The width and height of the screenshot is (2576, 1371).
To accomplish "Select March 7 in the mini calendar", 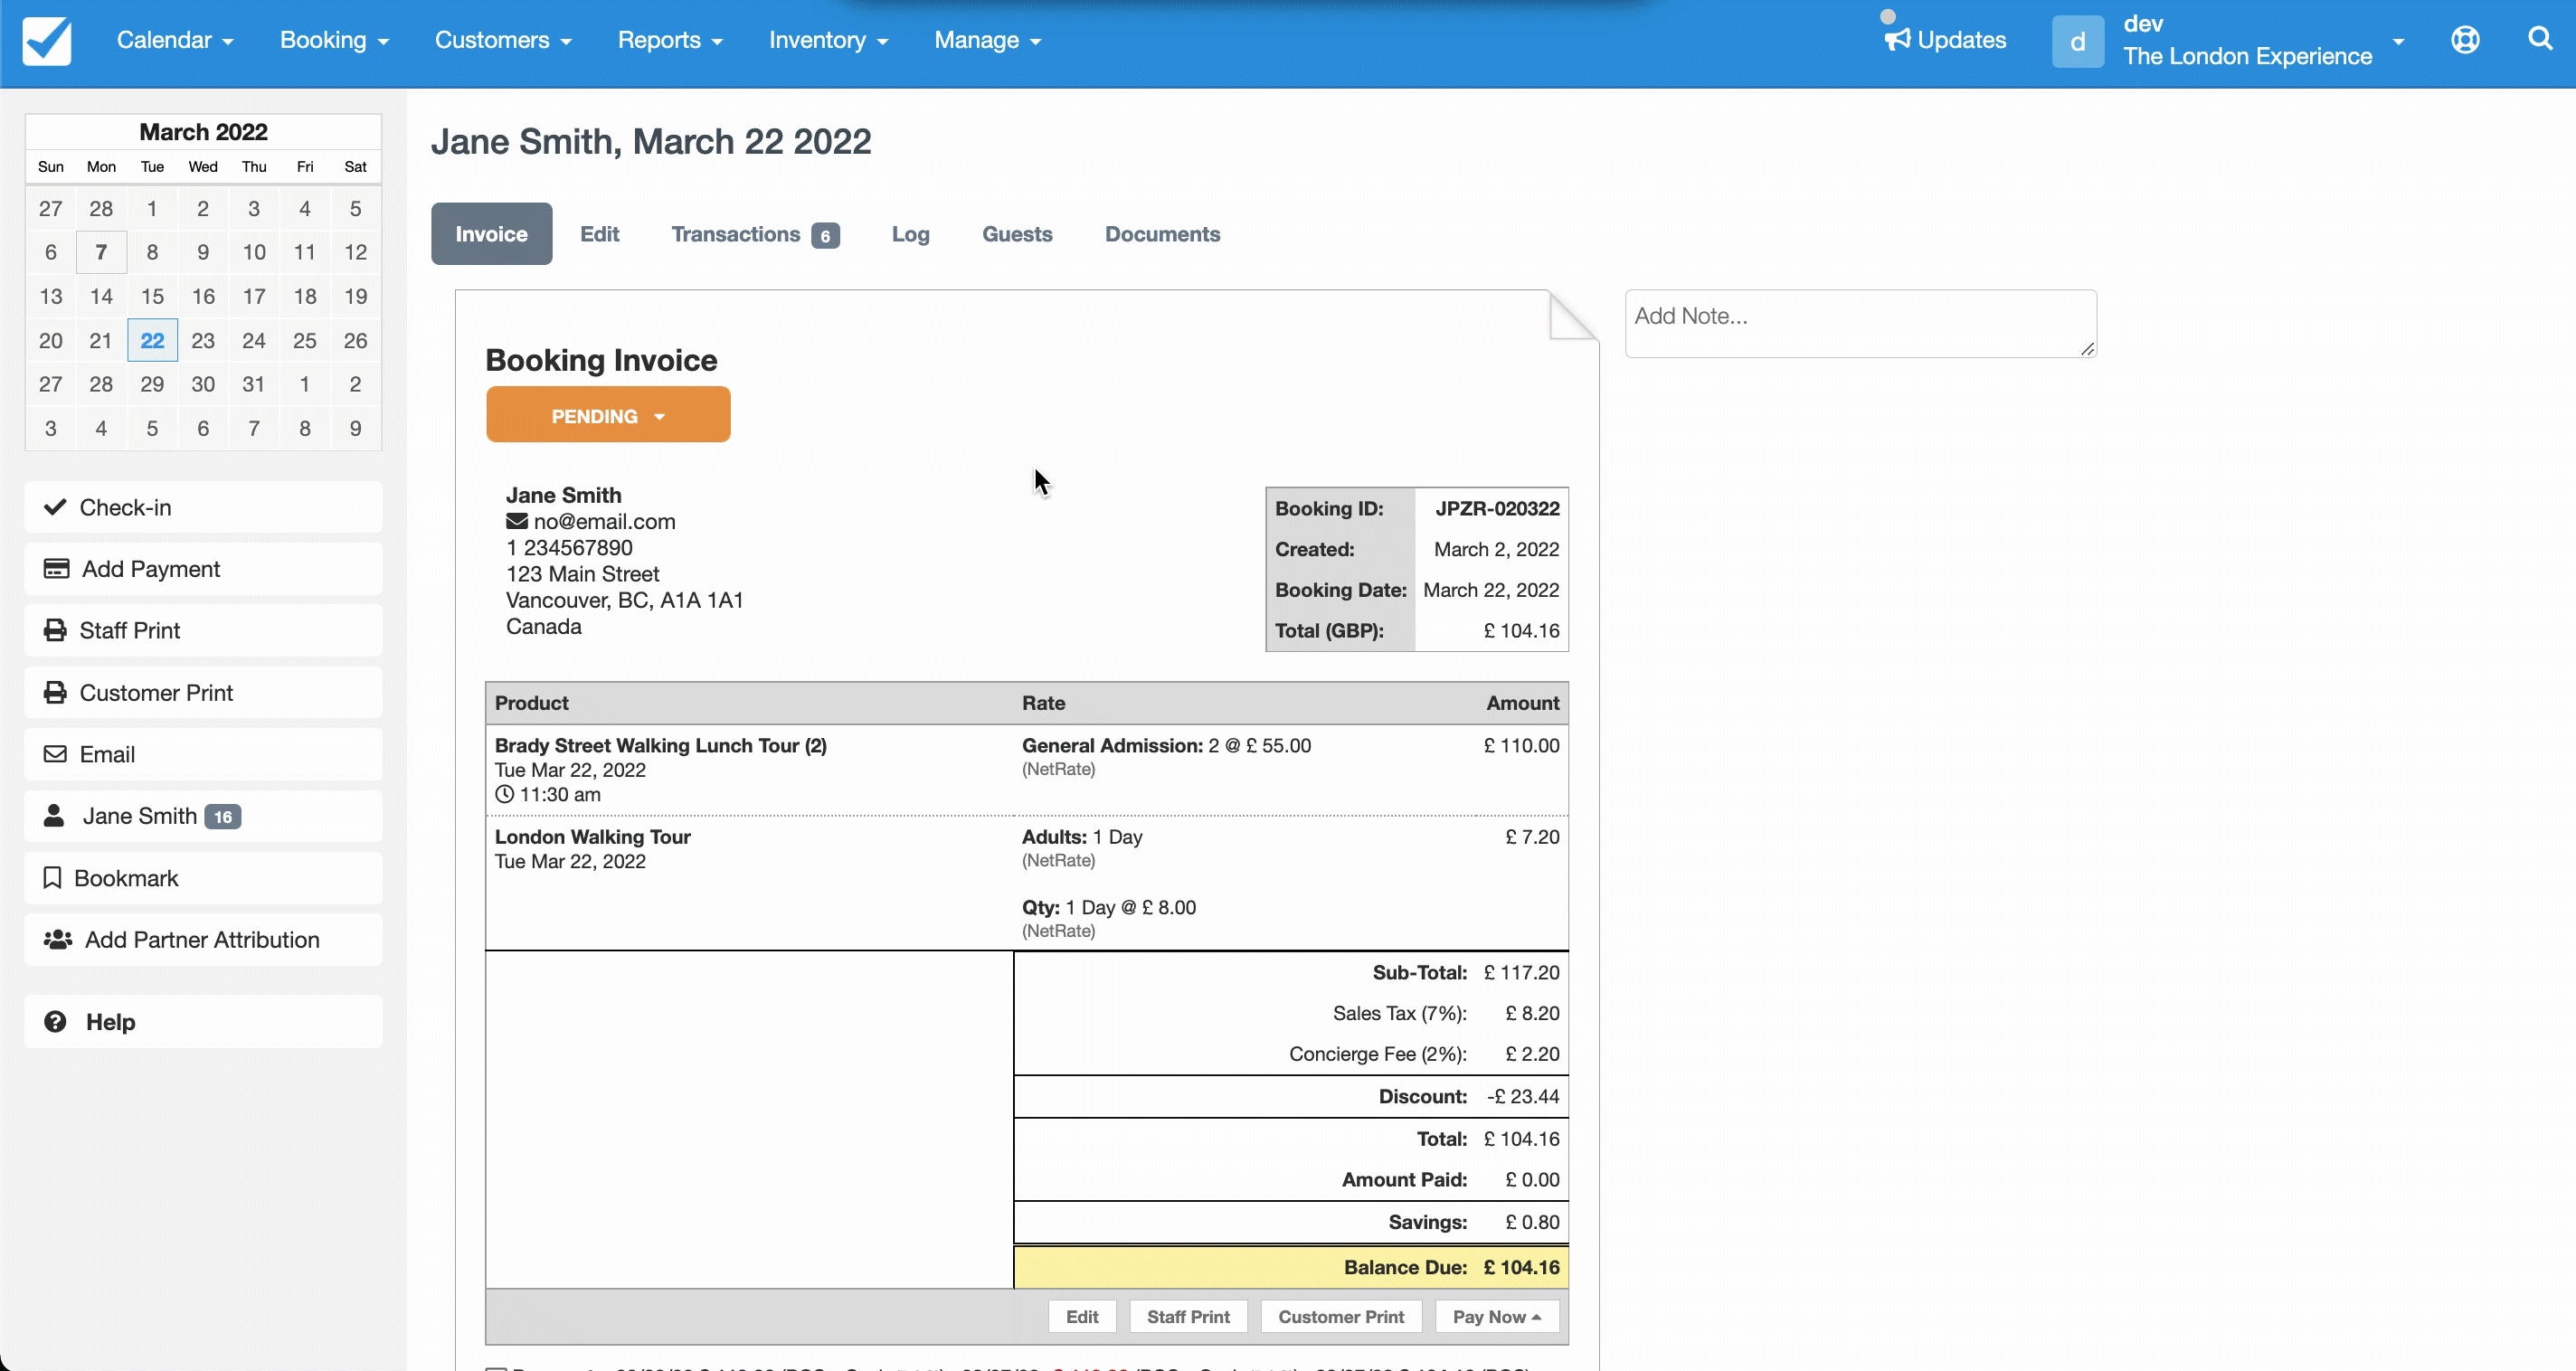I will (x=101, y=252).
